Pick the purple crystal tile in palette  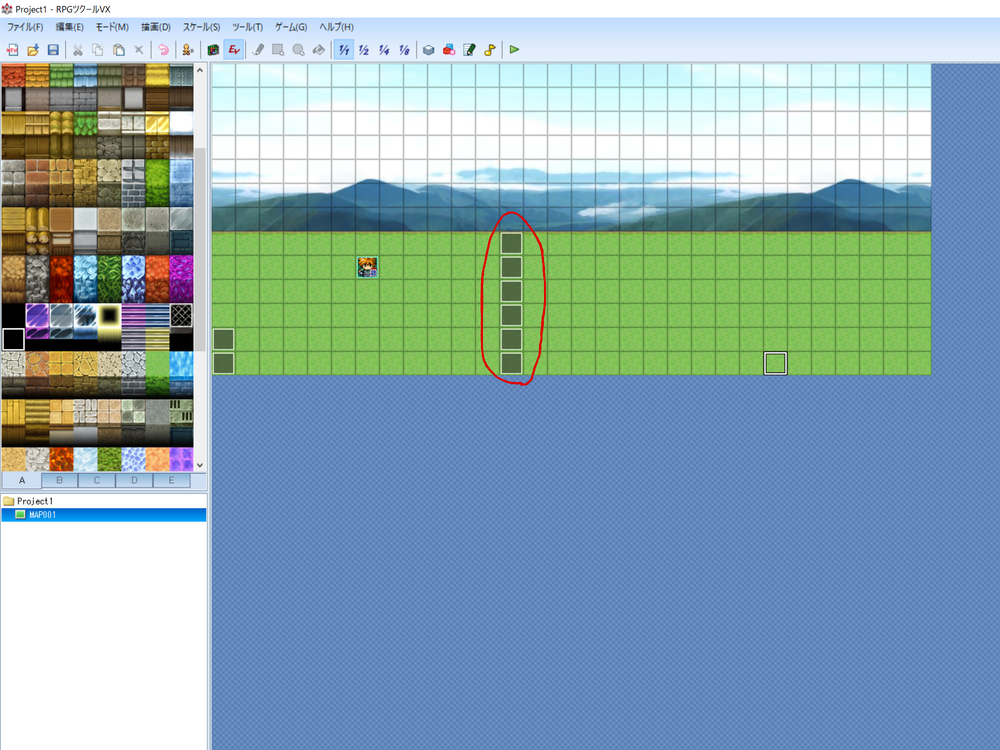pyautogui.click(x=38, y=315)
